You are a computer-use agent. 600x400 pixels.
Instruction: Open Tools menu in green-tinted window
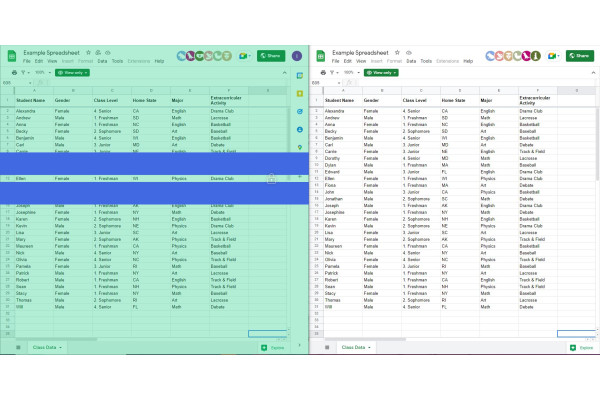[x=117, y=61]
